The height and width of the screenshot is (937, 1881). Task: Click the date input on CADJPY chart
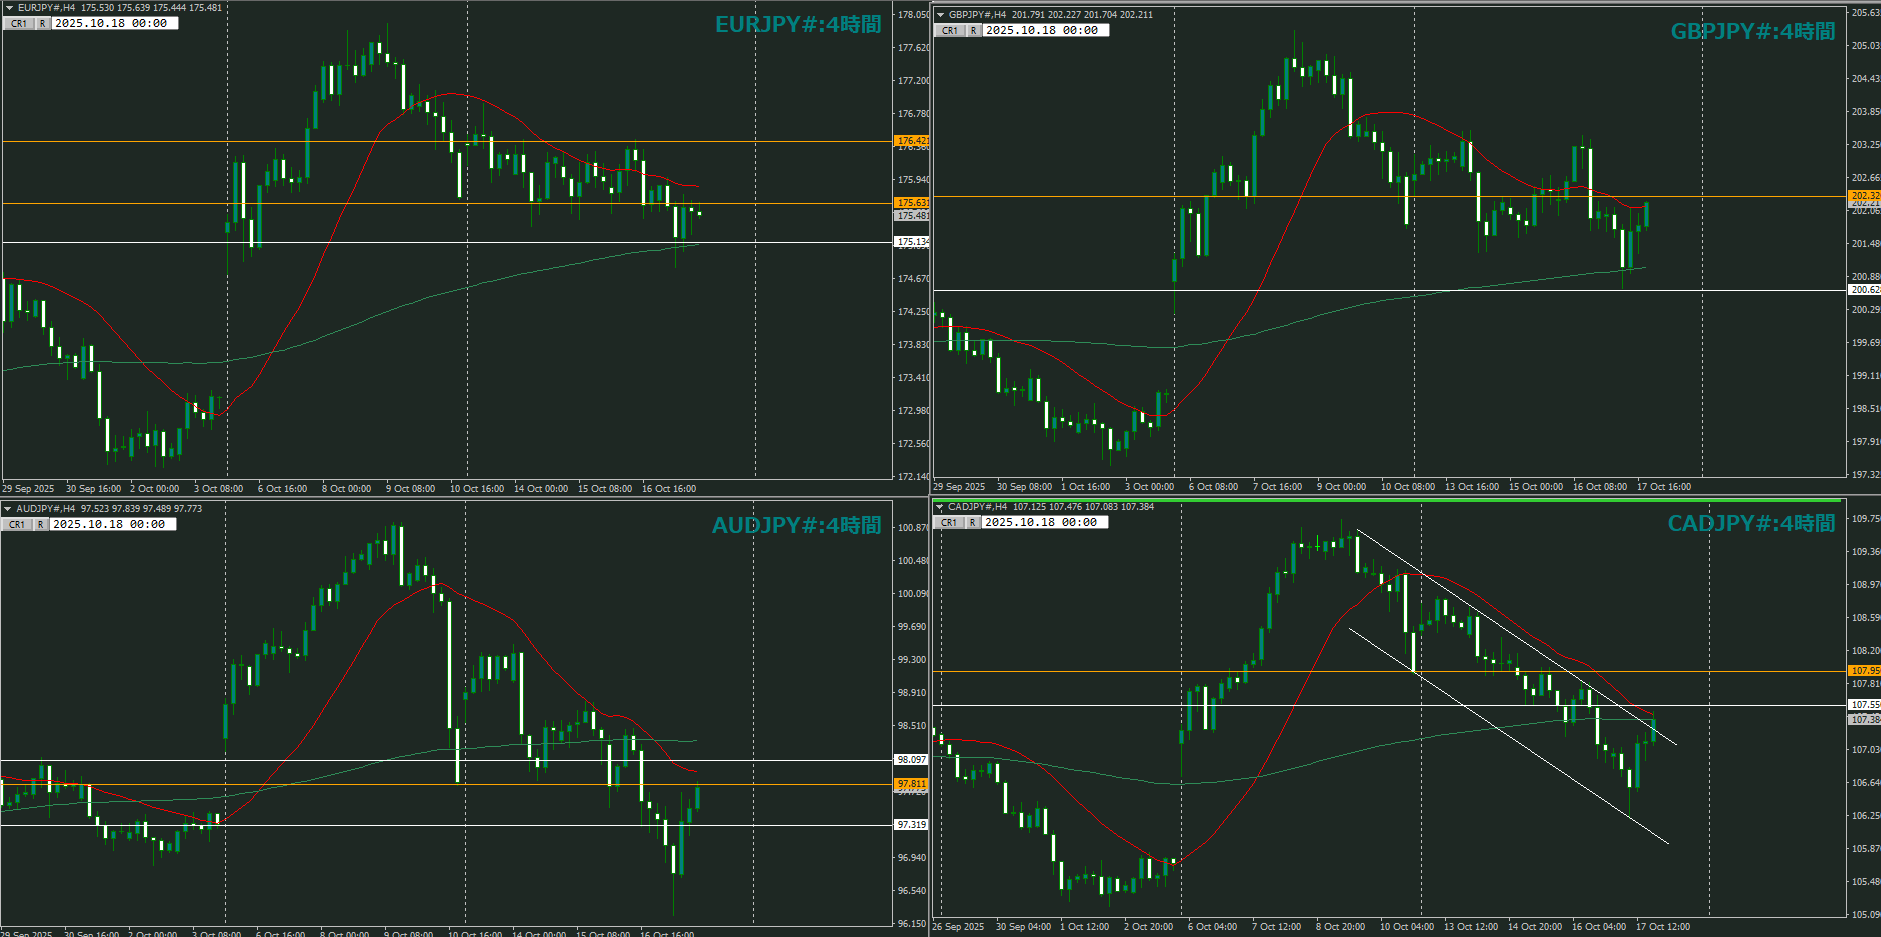1044,522
